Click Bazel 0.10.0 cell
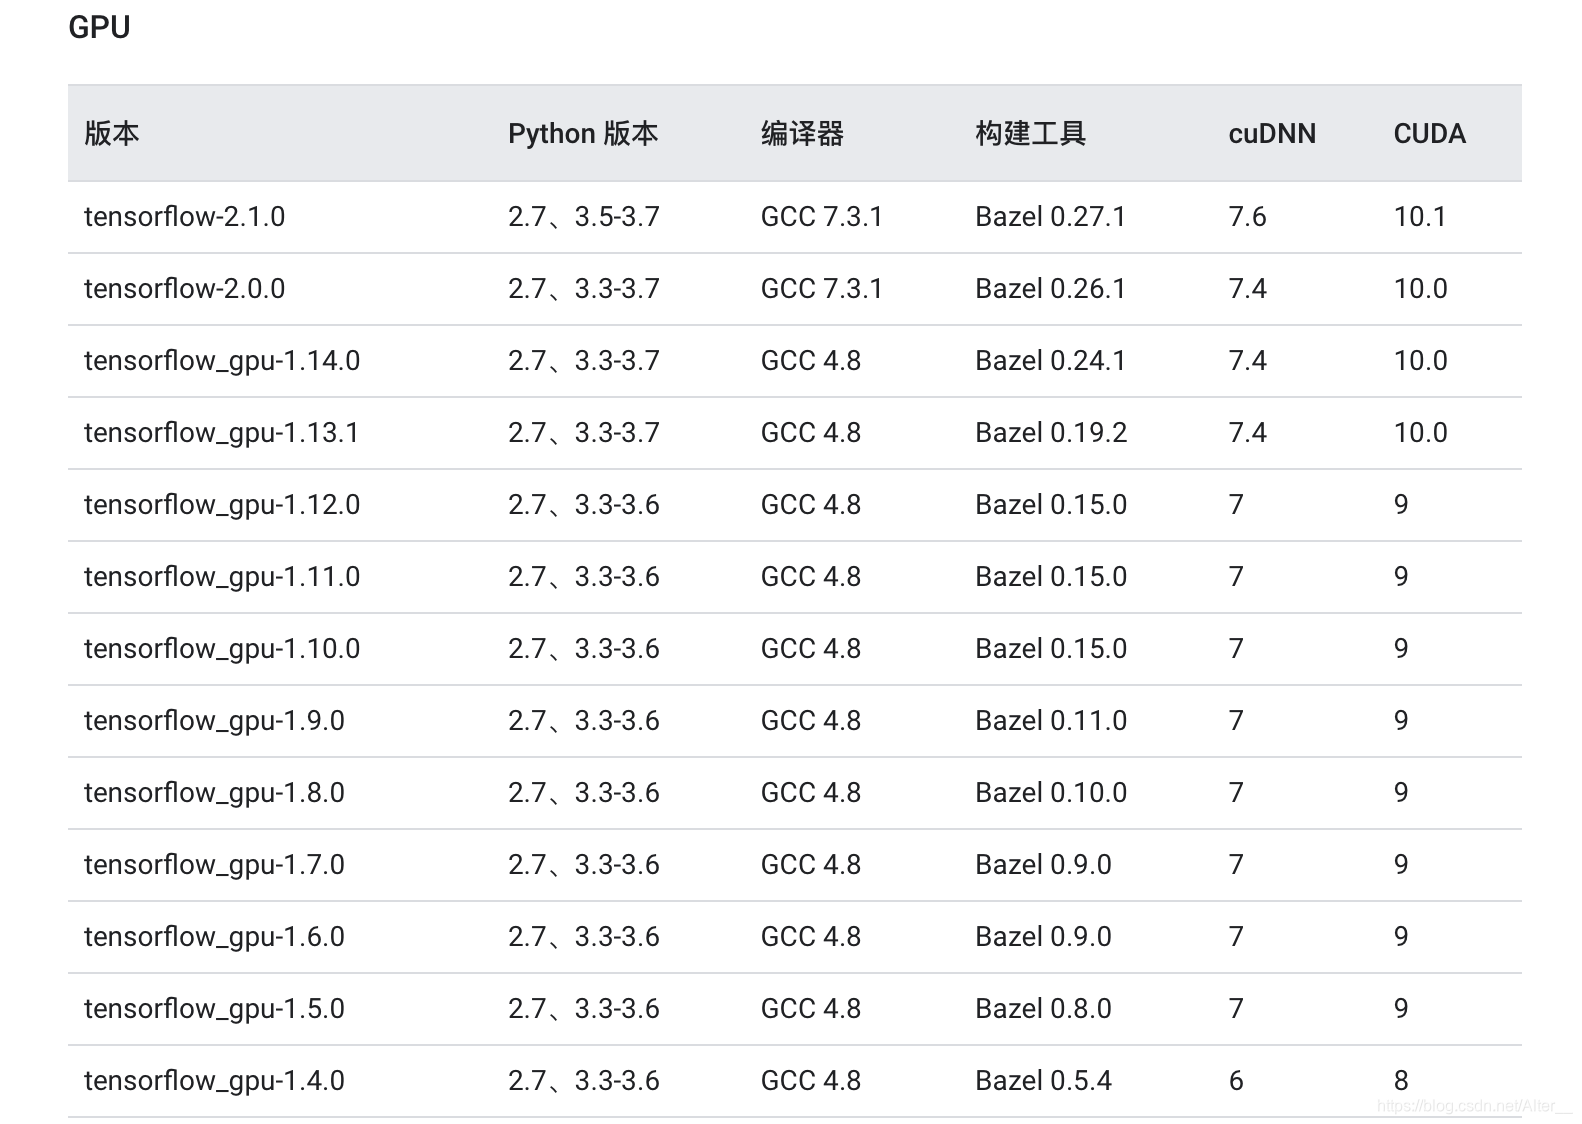 coord(1051,793)
